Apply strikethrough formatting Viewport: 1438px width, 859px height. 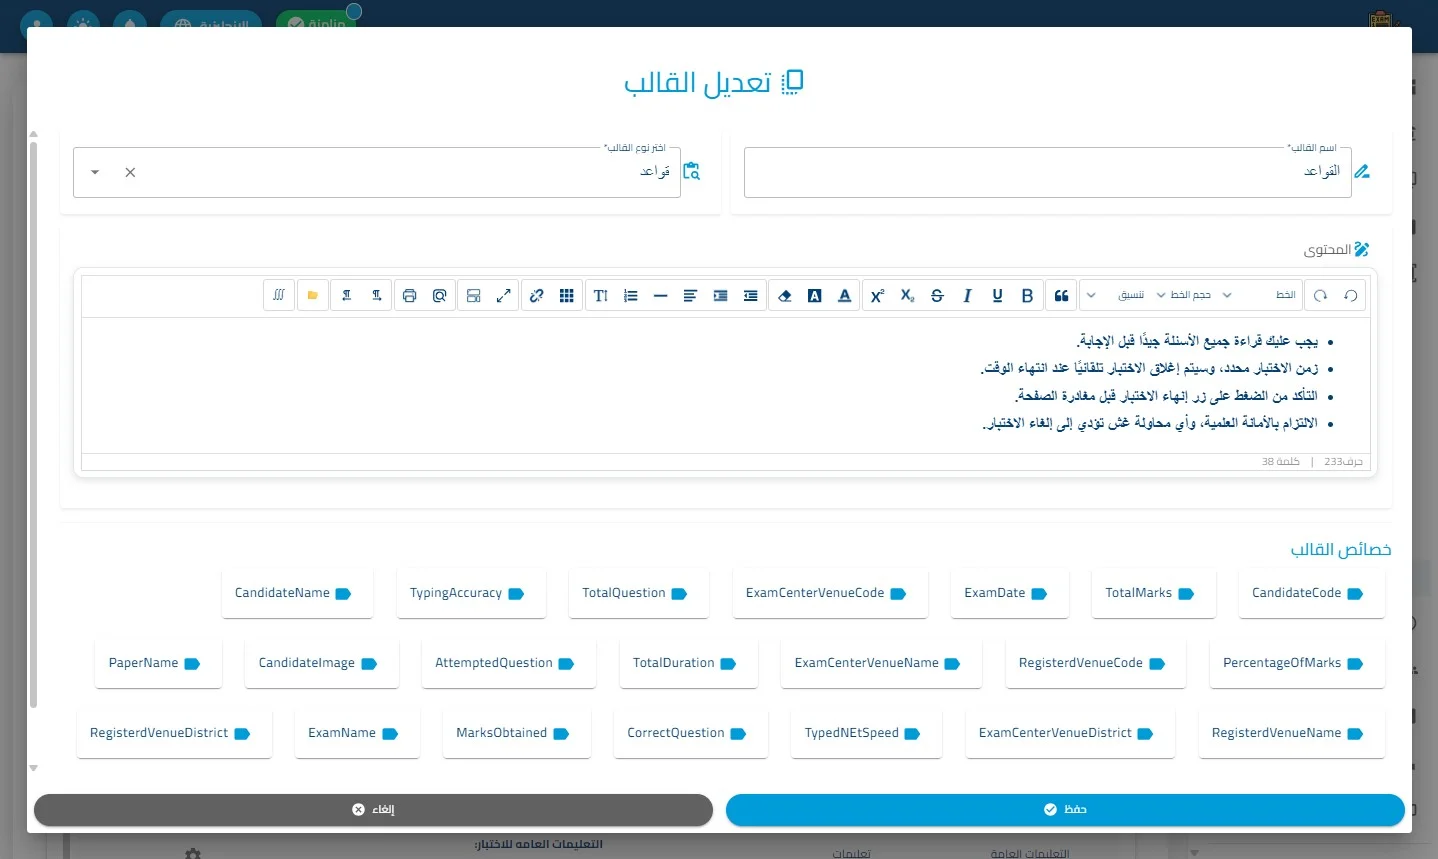[937, 296]
